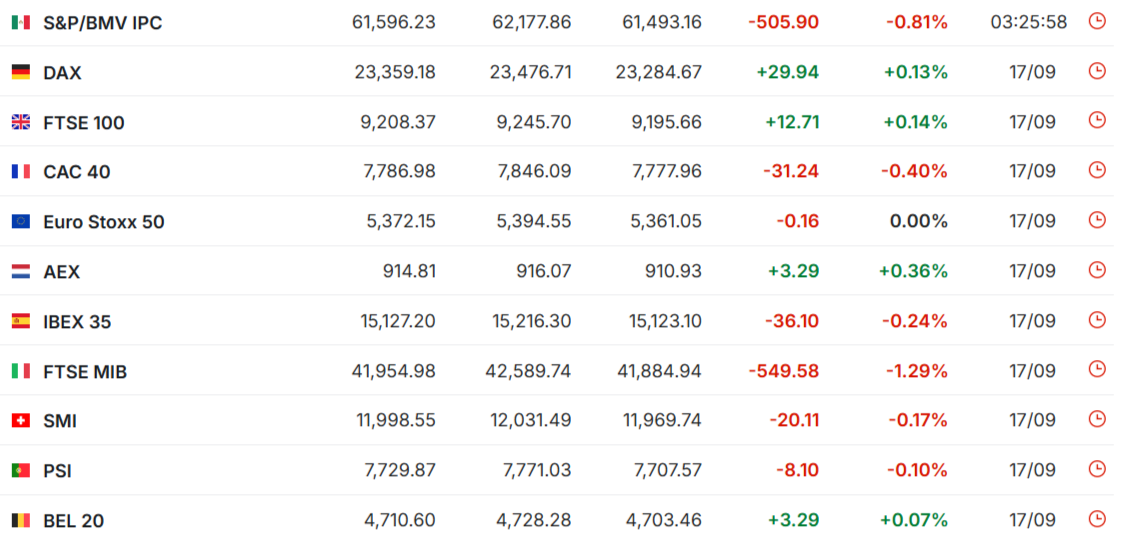Click the clock icon in the DAX row

(1096, 71)
